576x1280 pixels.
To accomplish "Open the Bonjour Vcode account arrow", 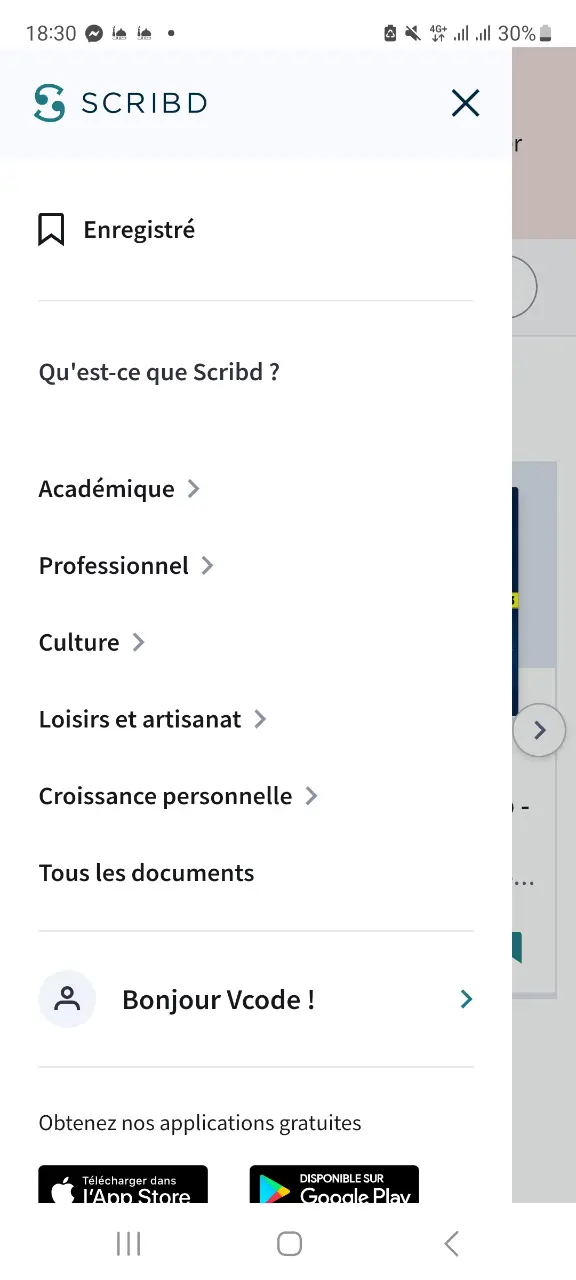I will click(466, 999).
